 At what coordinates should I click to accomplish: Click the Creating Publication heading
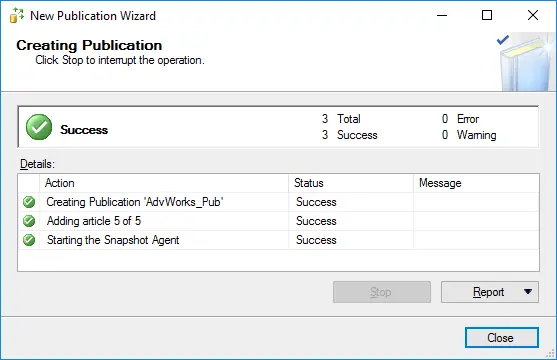point(89,45)
